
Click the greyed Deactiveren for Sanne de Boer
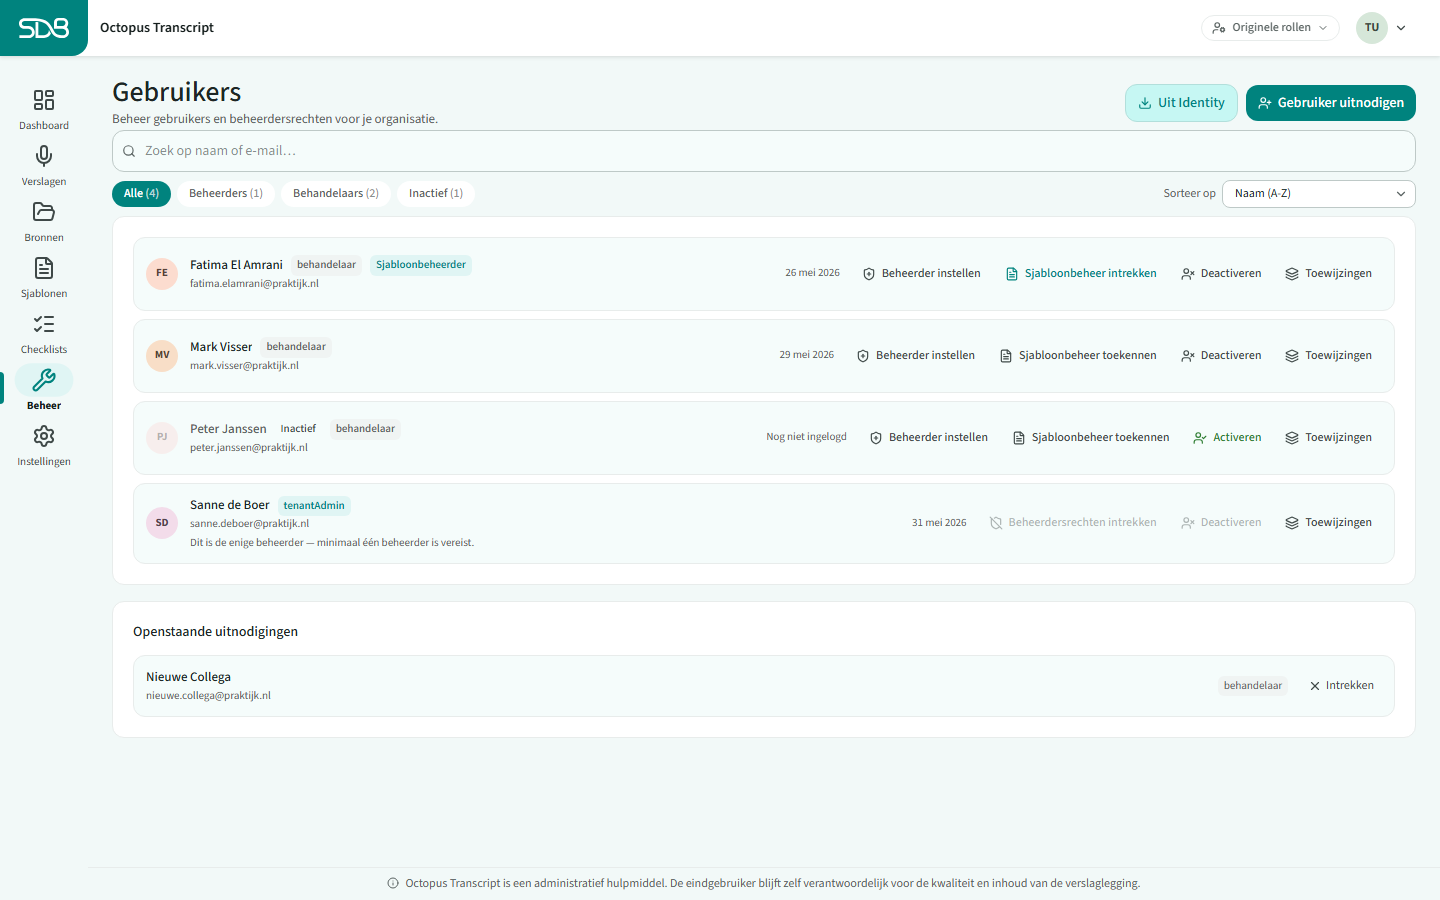tap(1221, 523)
